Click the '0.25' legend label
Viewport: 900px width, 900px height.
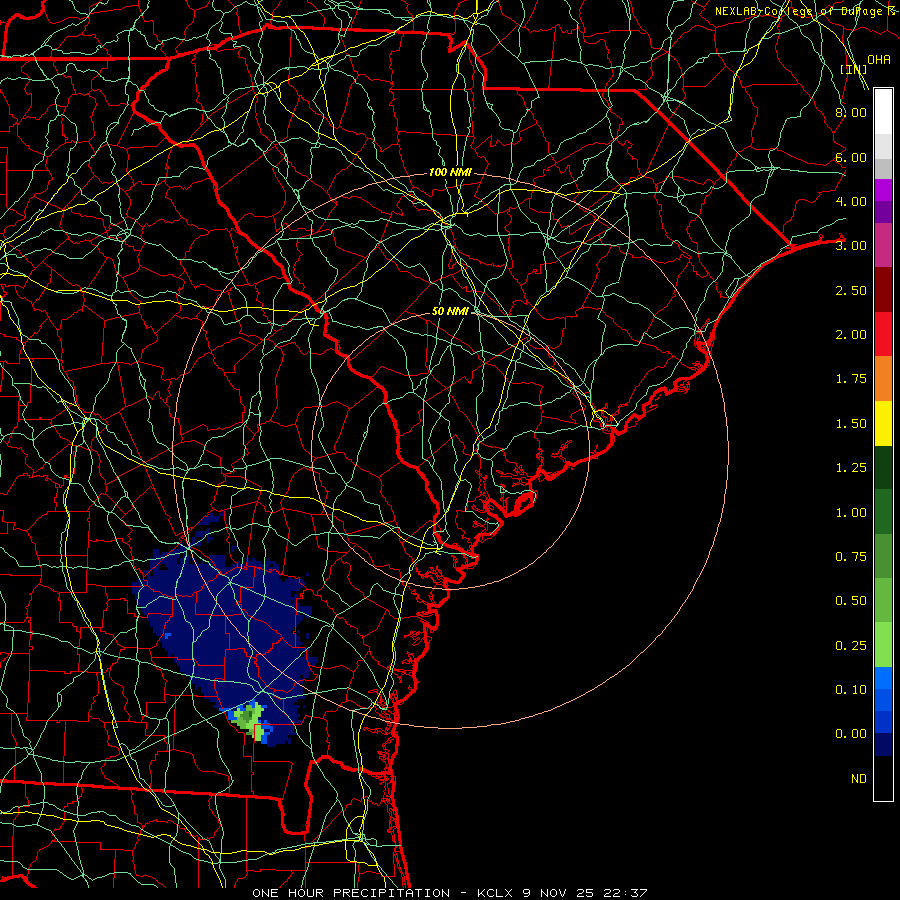(851, 646)
